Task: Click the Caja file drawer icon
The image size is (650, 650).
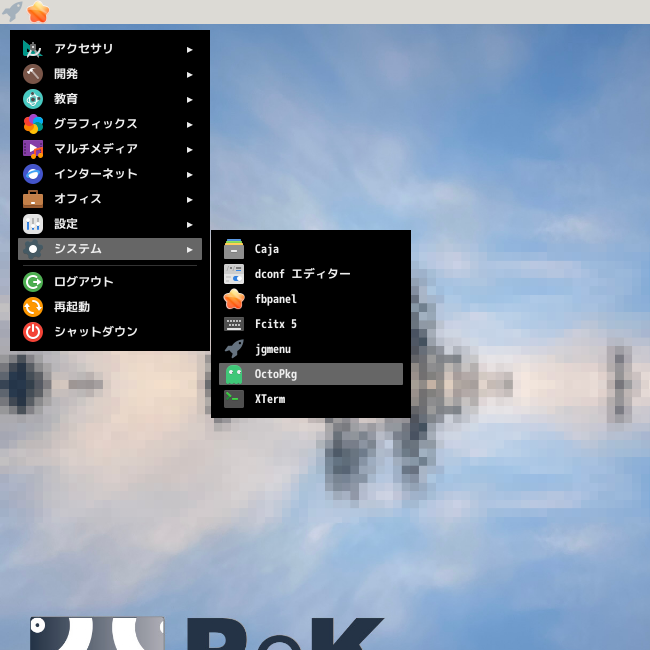Action: [234, 249]
